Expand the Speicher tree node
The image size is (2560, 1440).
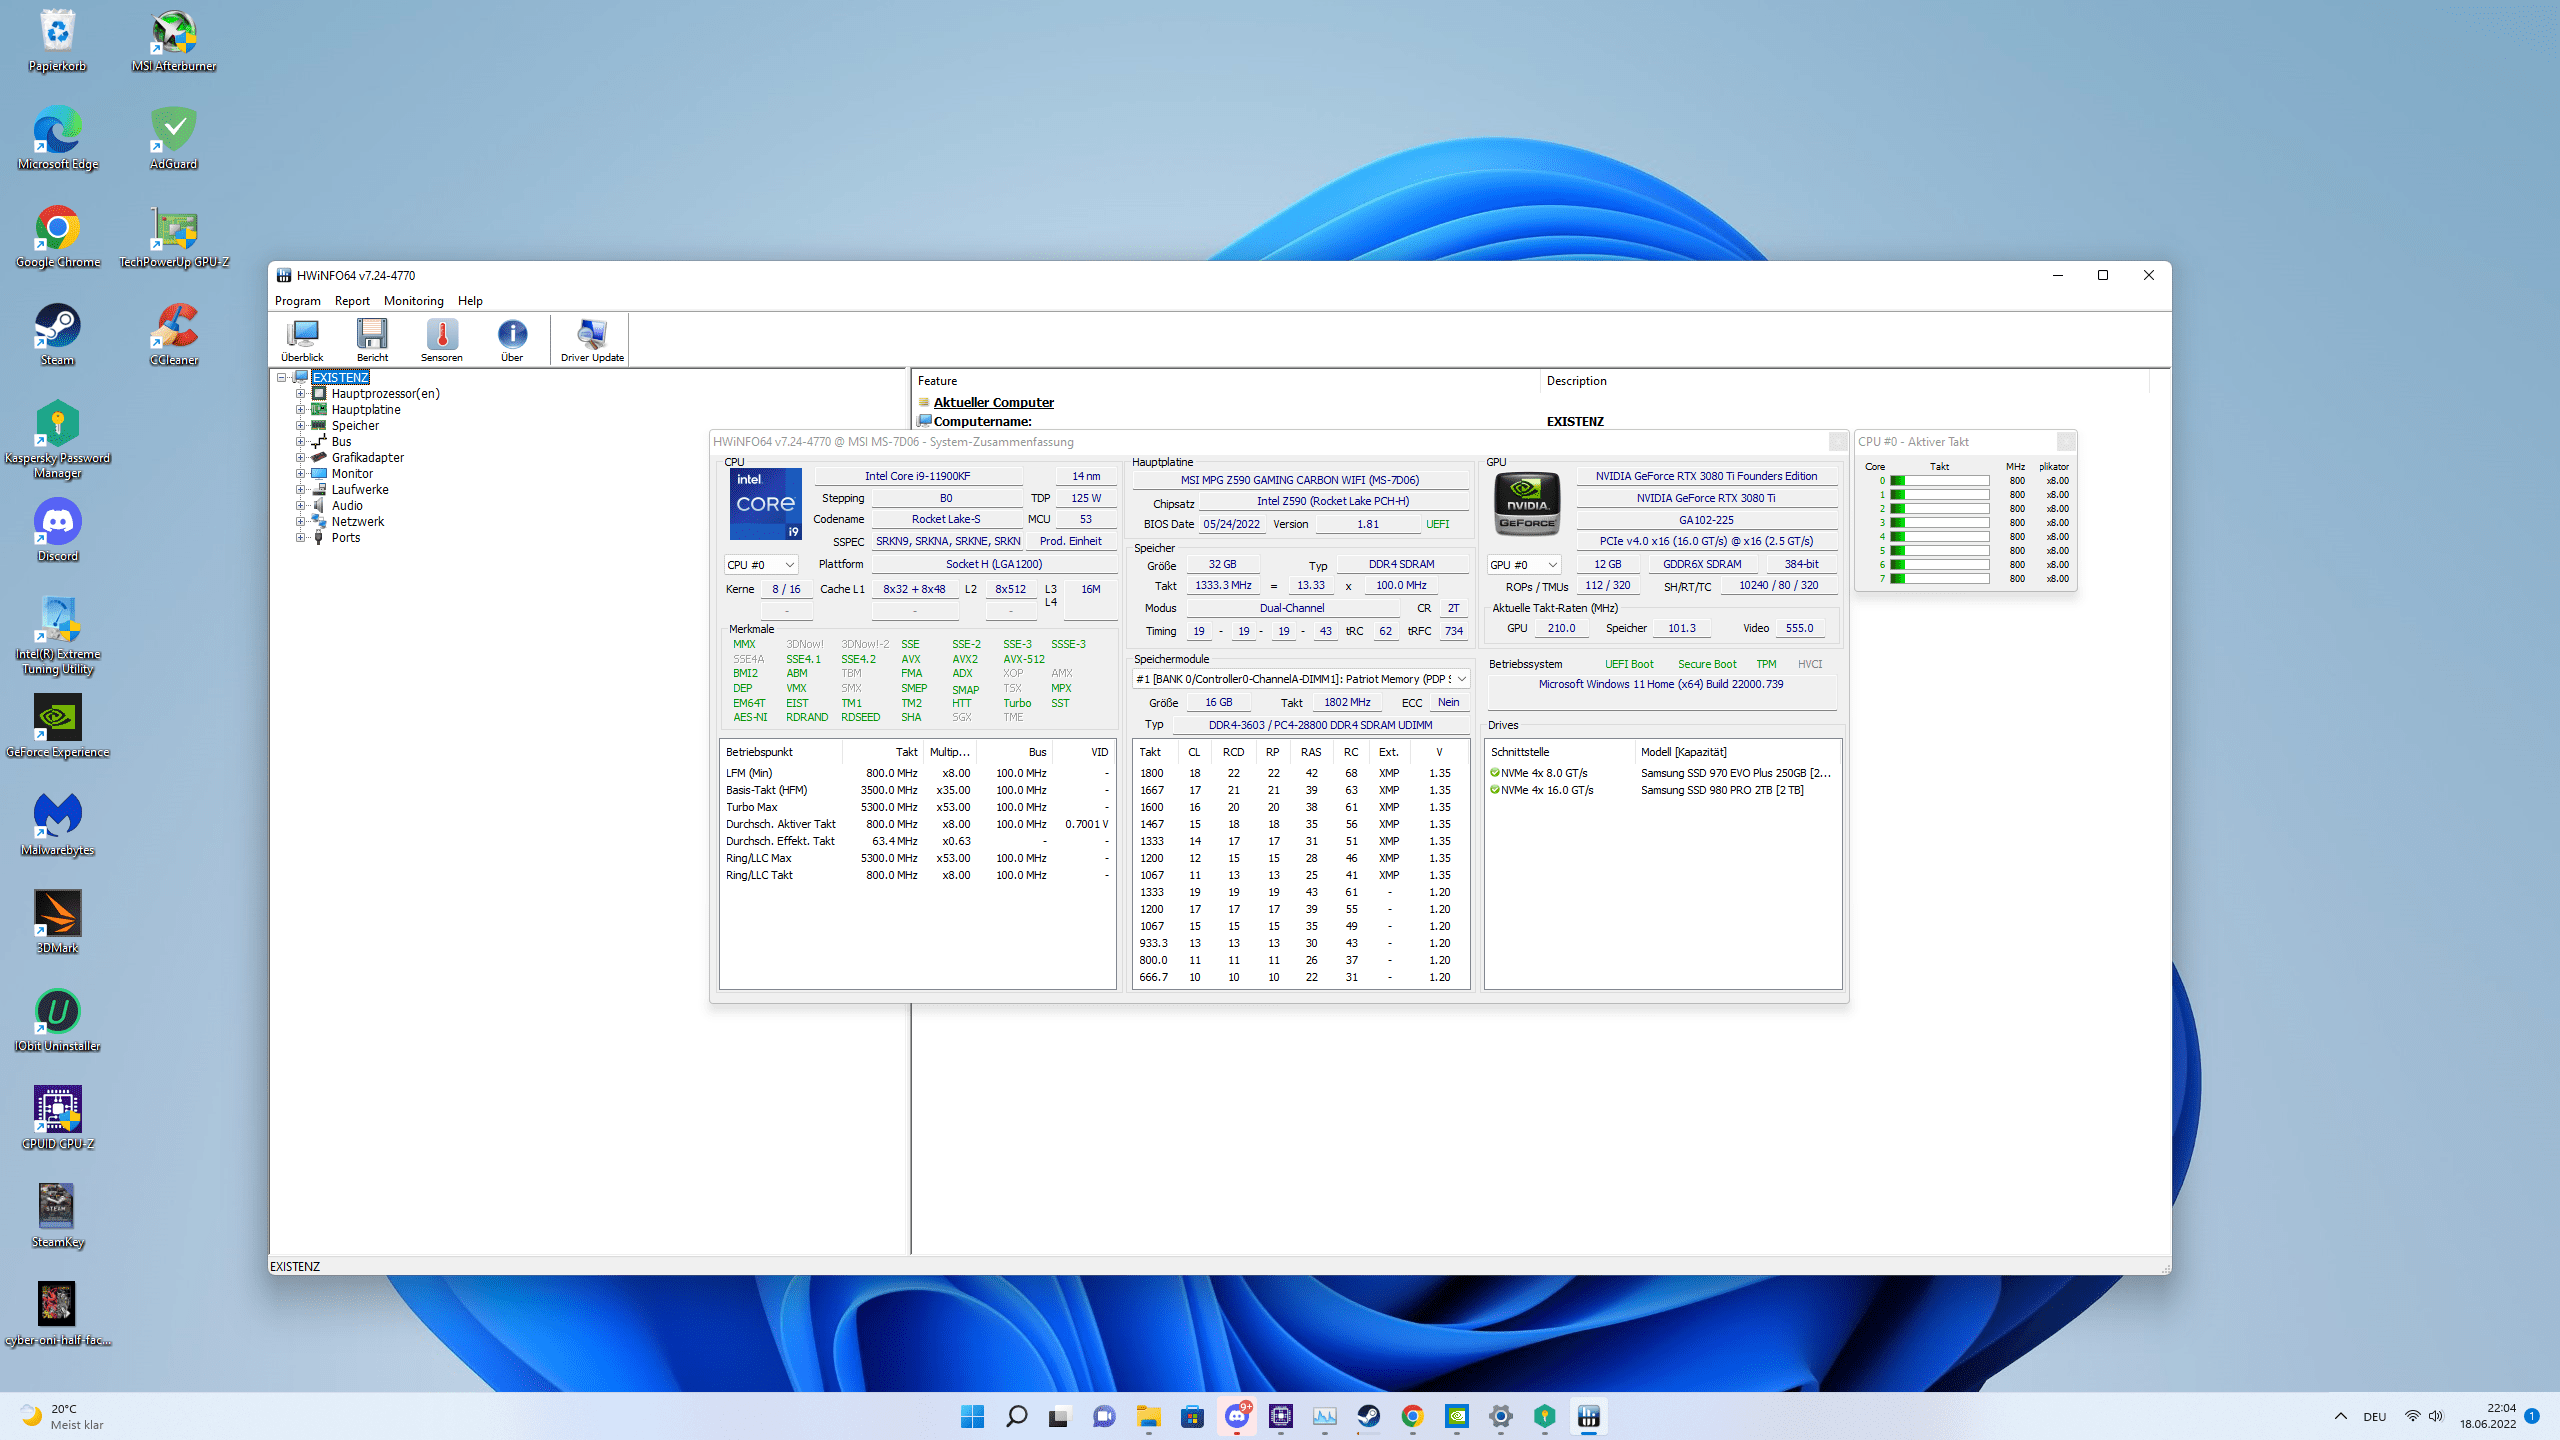tap(300, 425)
